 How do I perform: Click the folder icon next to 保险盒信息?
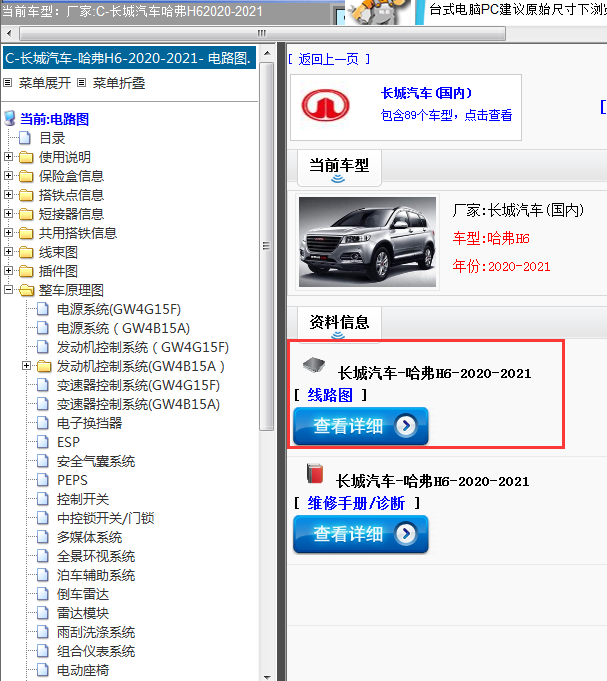point(26,176)
